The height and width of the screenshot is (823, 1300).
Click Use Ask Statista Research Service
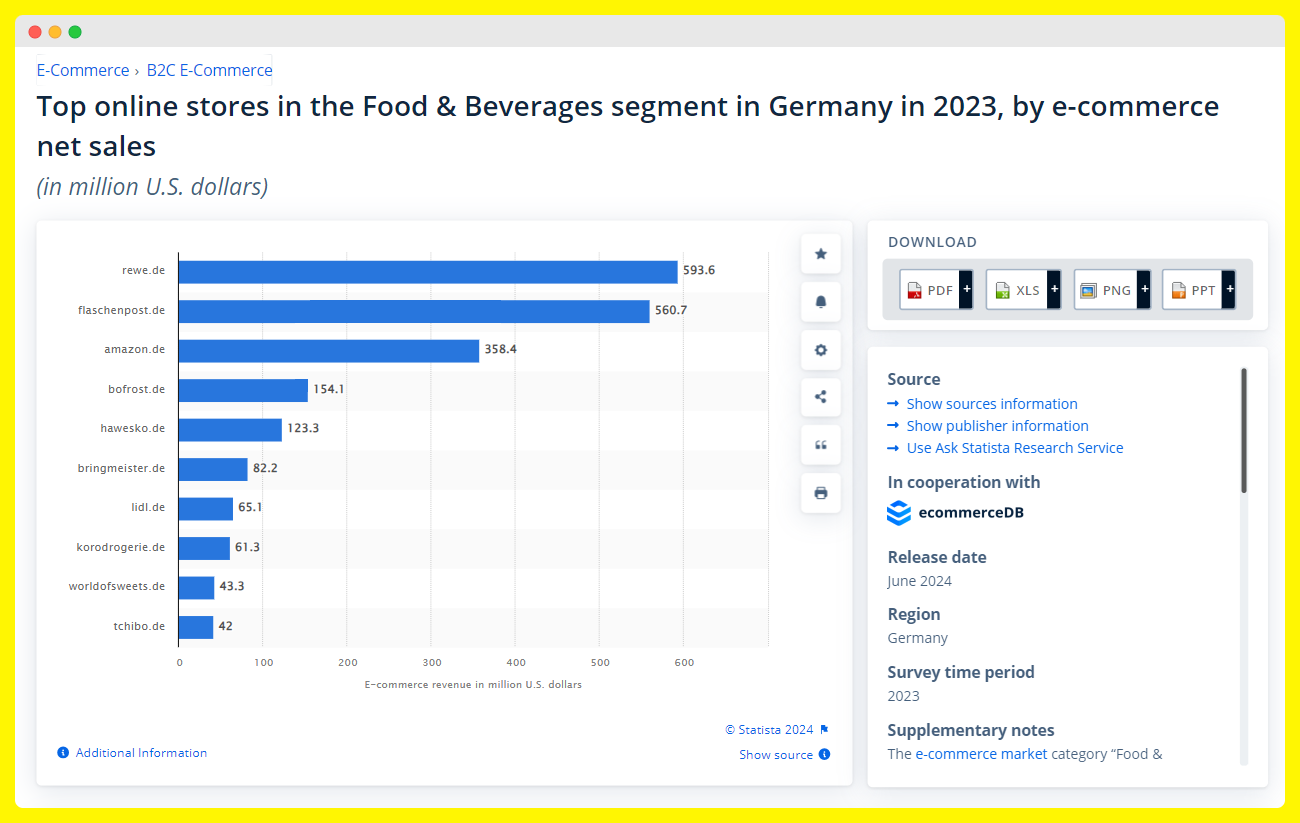pos(1015,448)
